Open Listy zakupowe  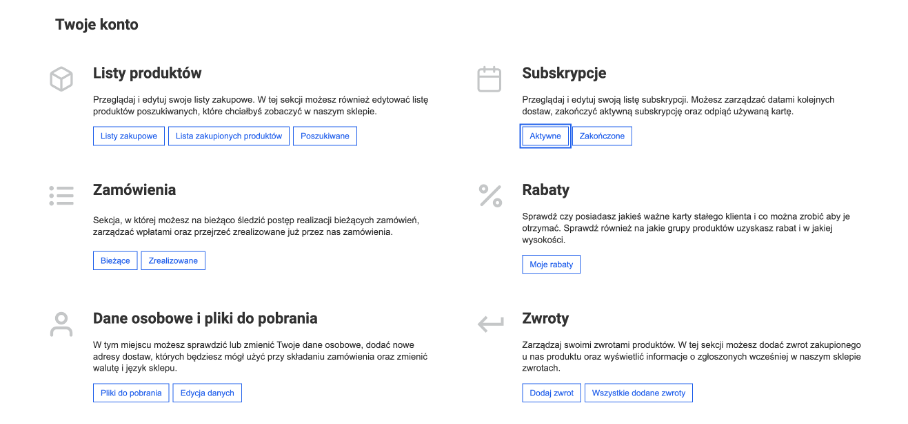(x=129, y=136)
